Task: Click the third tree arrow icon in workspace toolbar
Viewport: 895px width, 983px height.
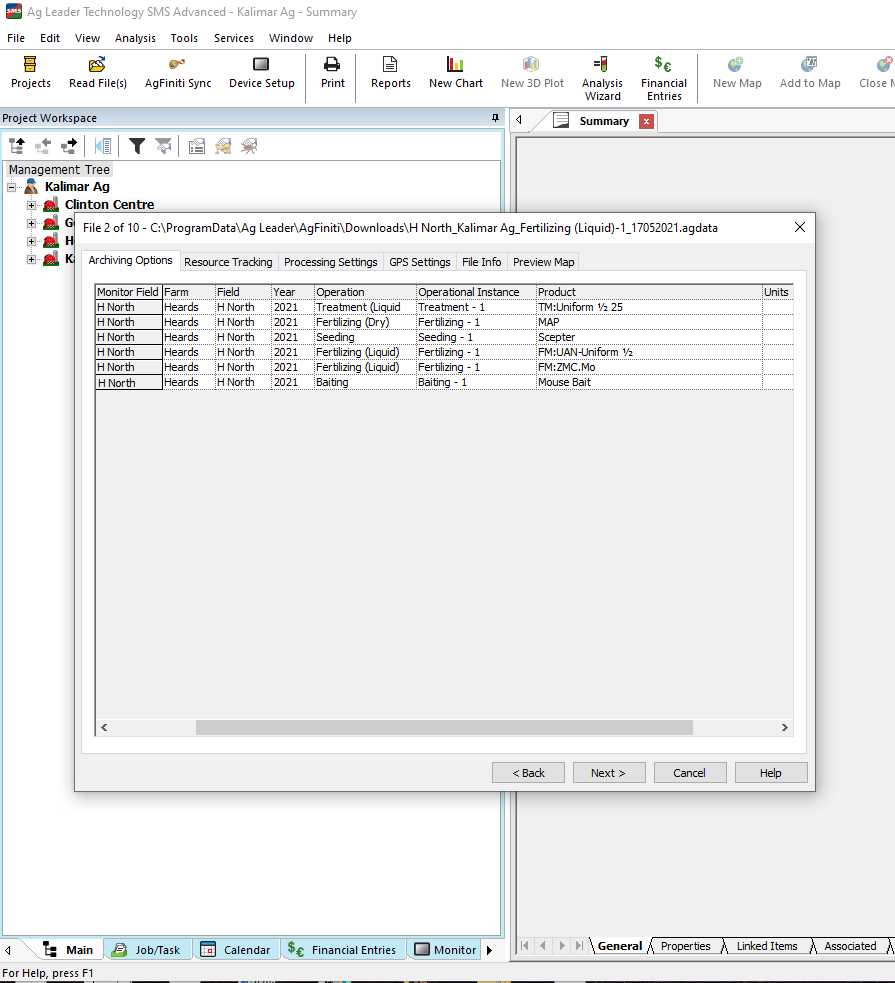Action: 69,146
